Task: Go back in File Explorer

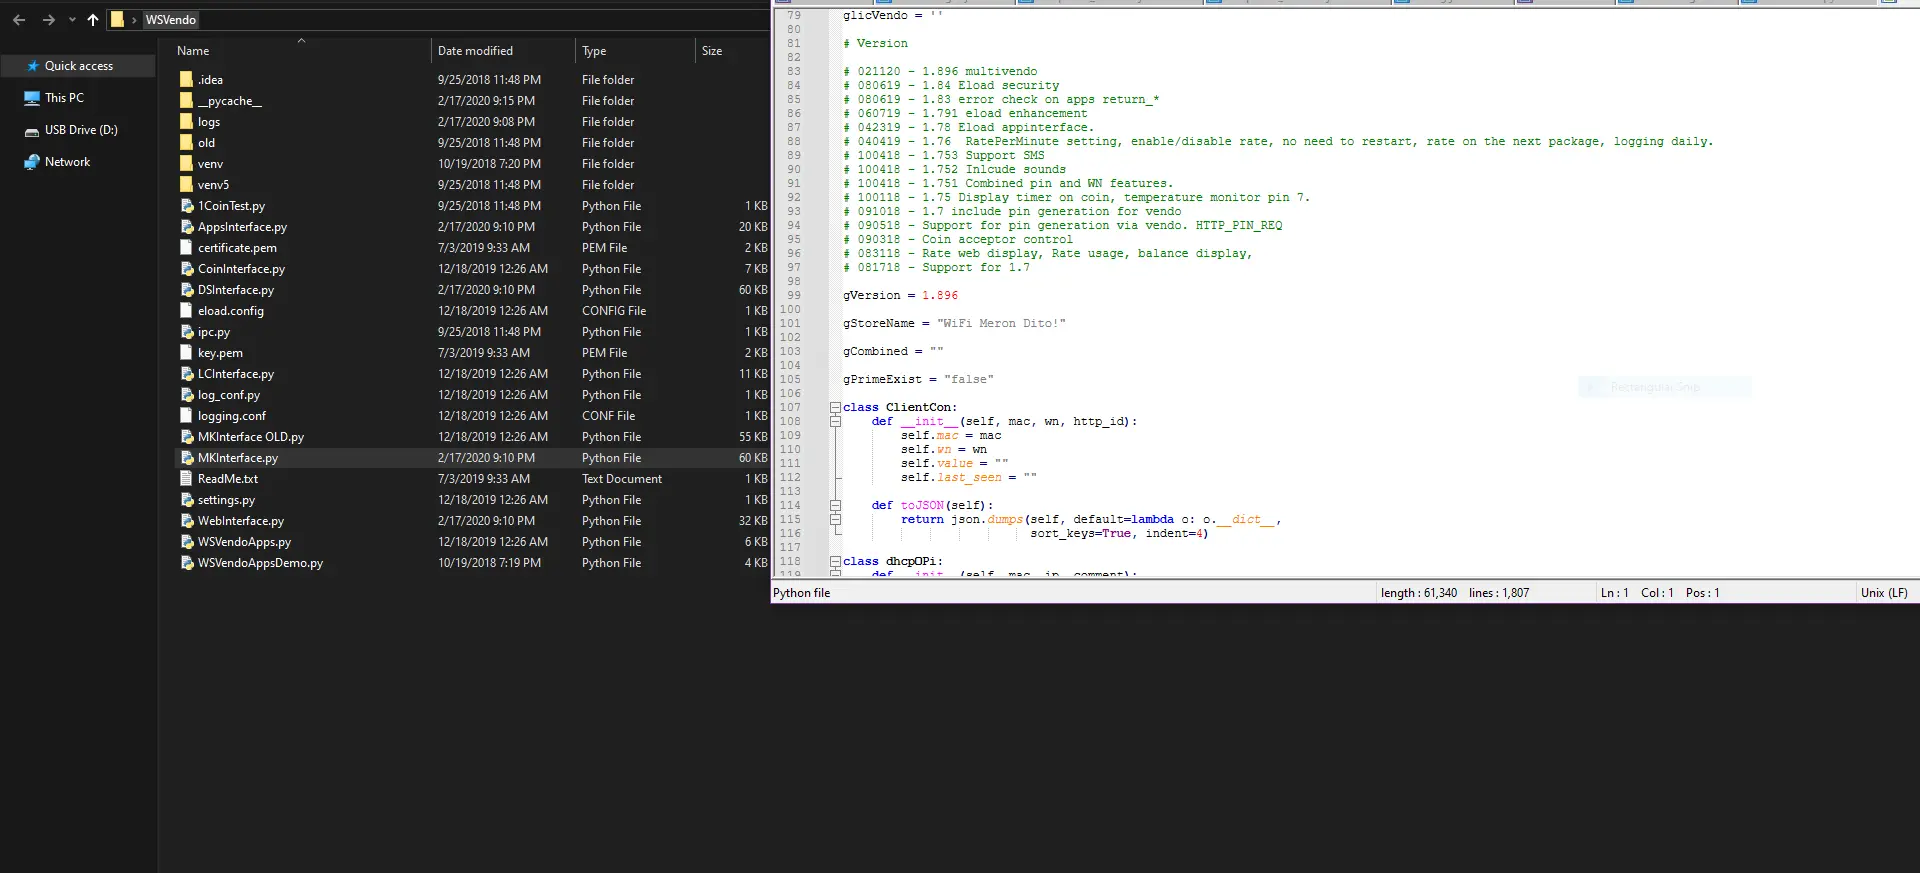Action: 19,20
